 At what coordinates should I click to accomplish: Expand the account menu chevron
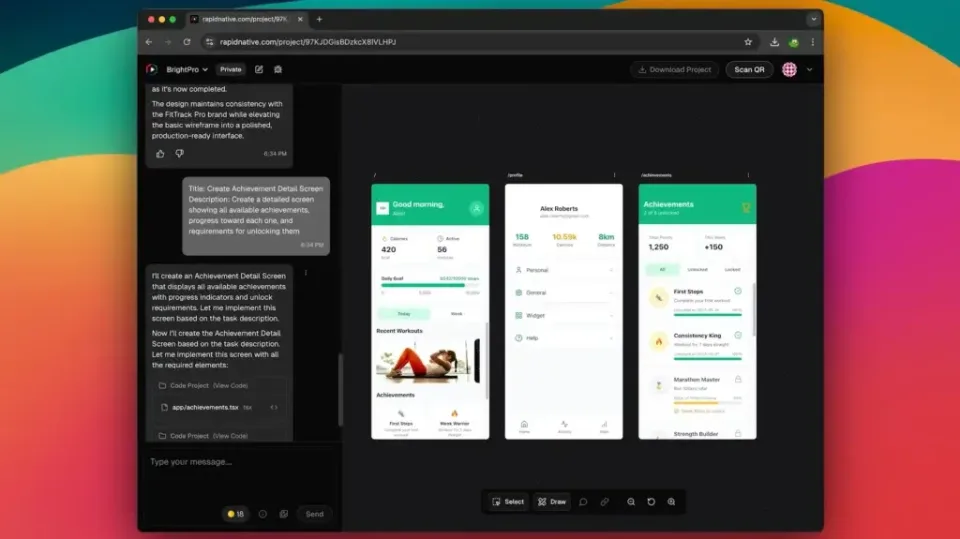tap(809, 69)
